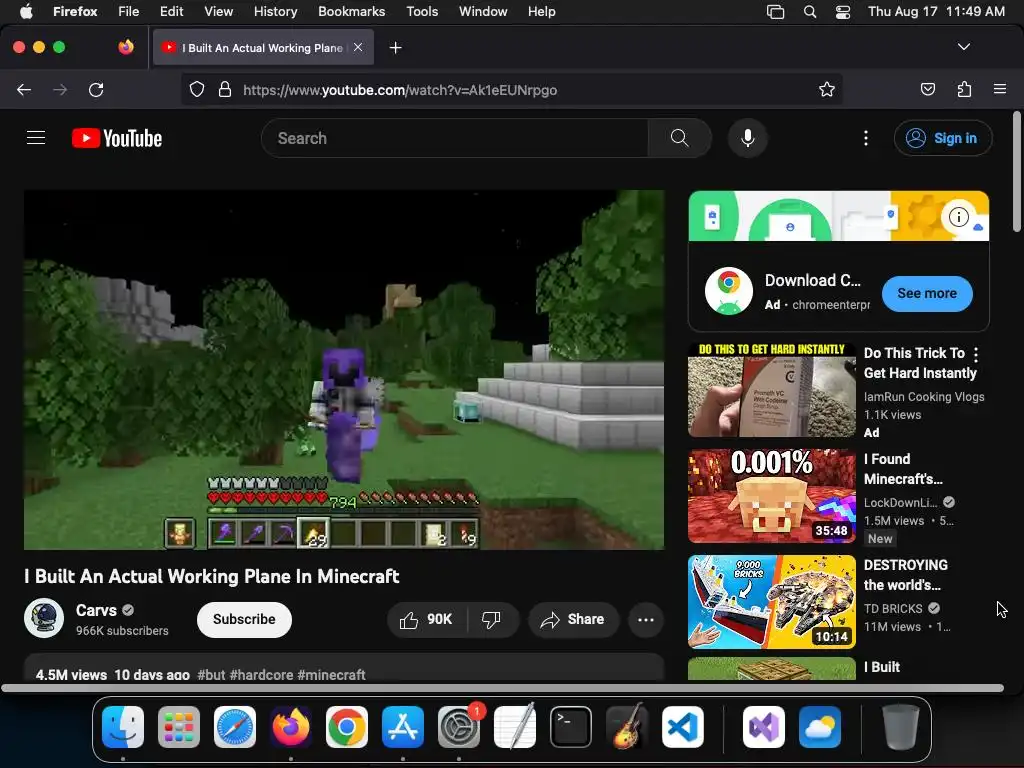Open Terminal from the Dock
This screenshot has width=1024, height=768.
click(571, 726)
